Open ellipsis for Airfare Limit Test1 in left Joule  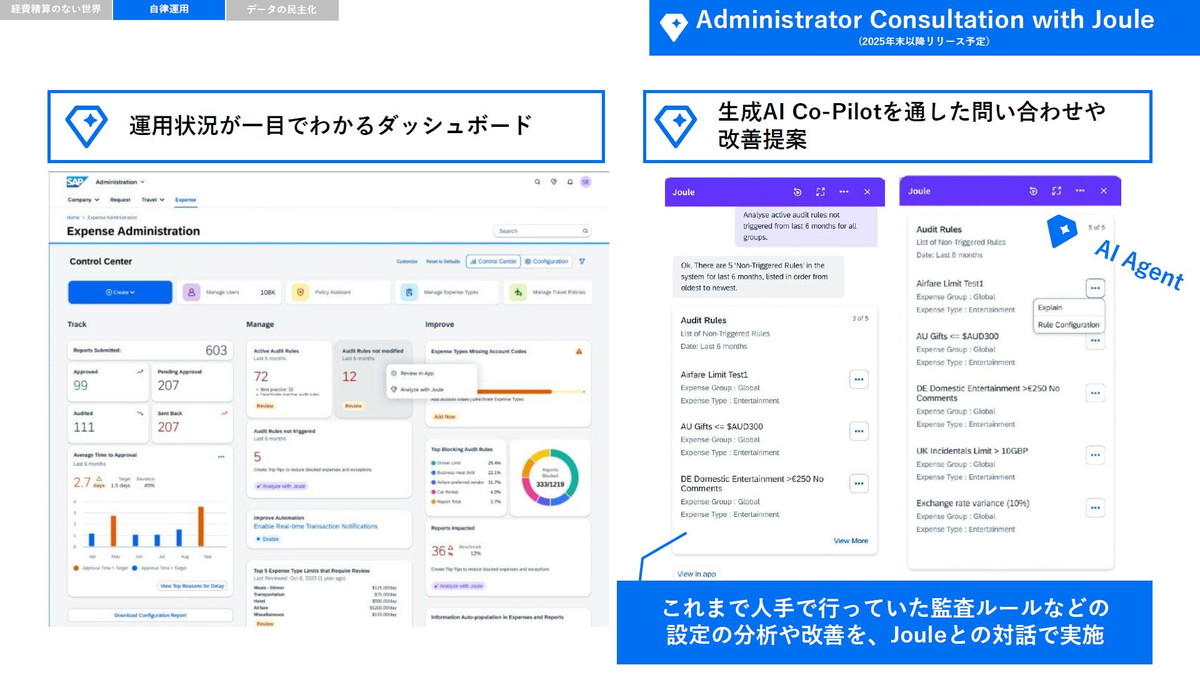pos(858,379)
